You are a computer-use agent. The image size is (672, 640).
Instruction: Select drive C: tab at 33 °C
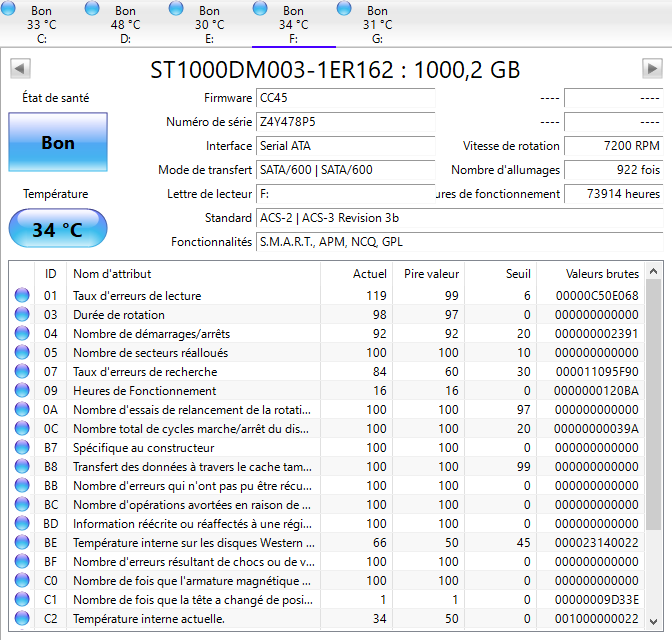click(42, 24)
